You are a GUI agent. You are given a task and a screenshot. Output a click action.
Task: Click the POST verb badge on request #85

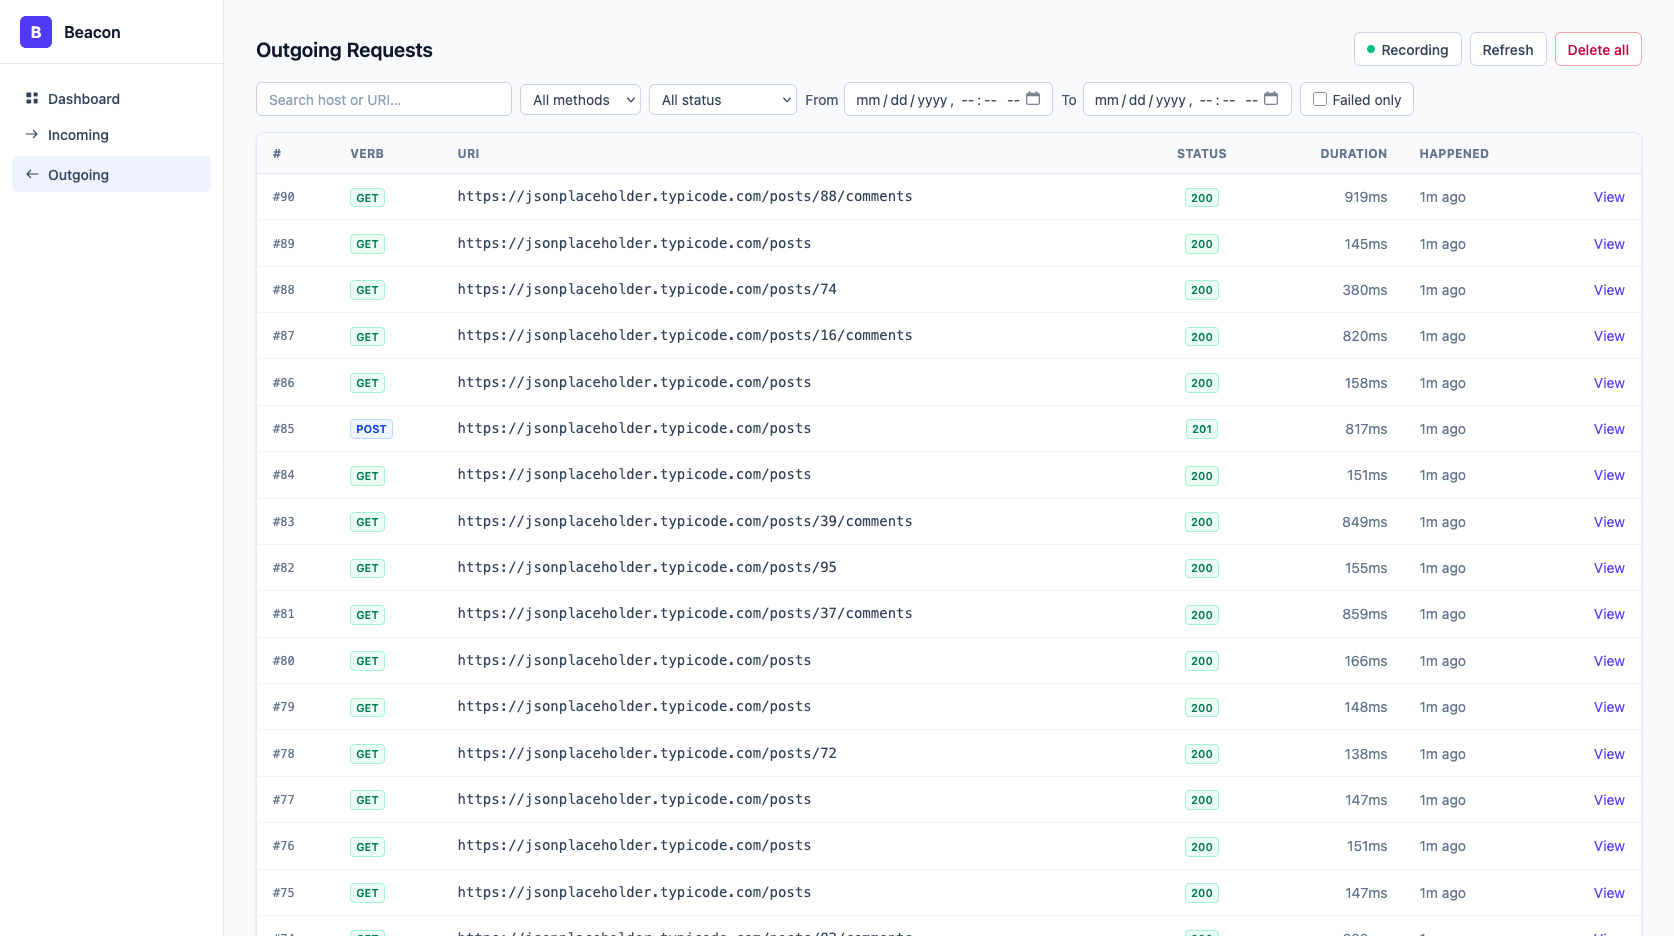coord(371,429)
